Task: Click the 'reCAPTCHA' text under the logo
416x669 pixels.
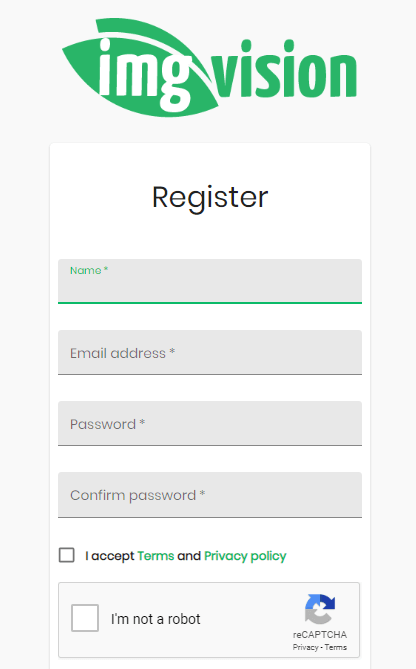Action: (320, 634)
